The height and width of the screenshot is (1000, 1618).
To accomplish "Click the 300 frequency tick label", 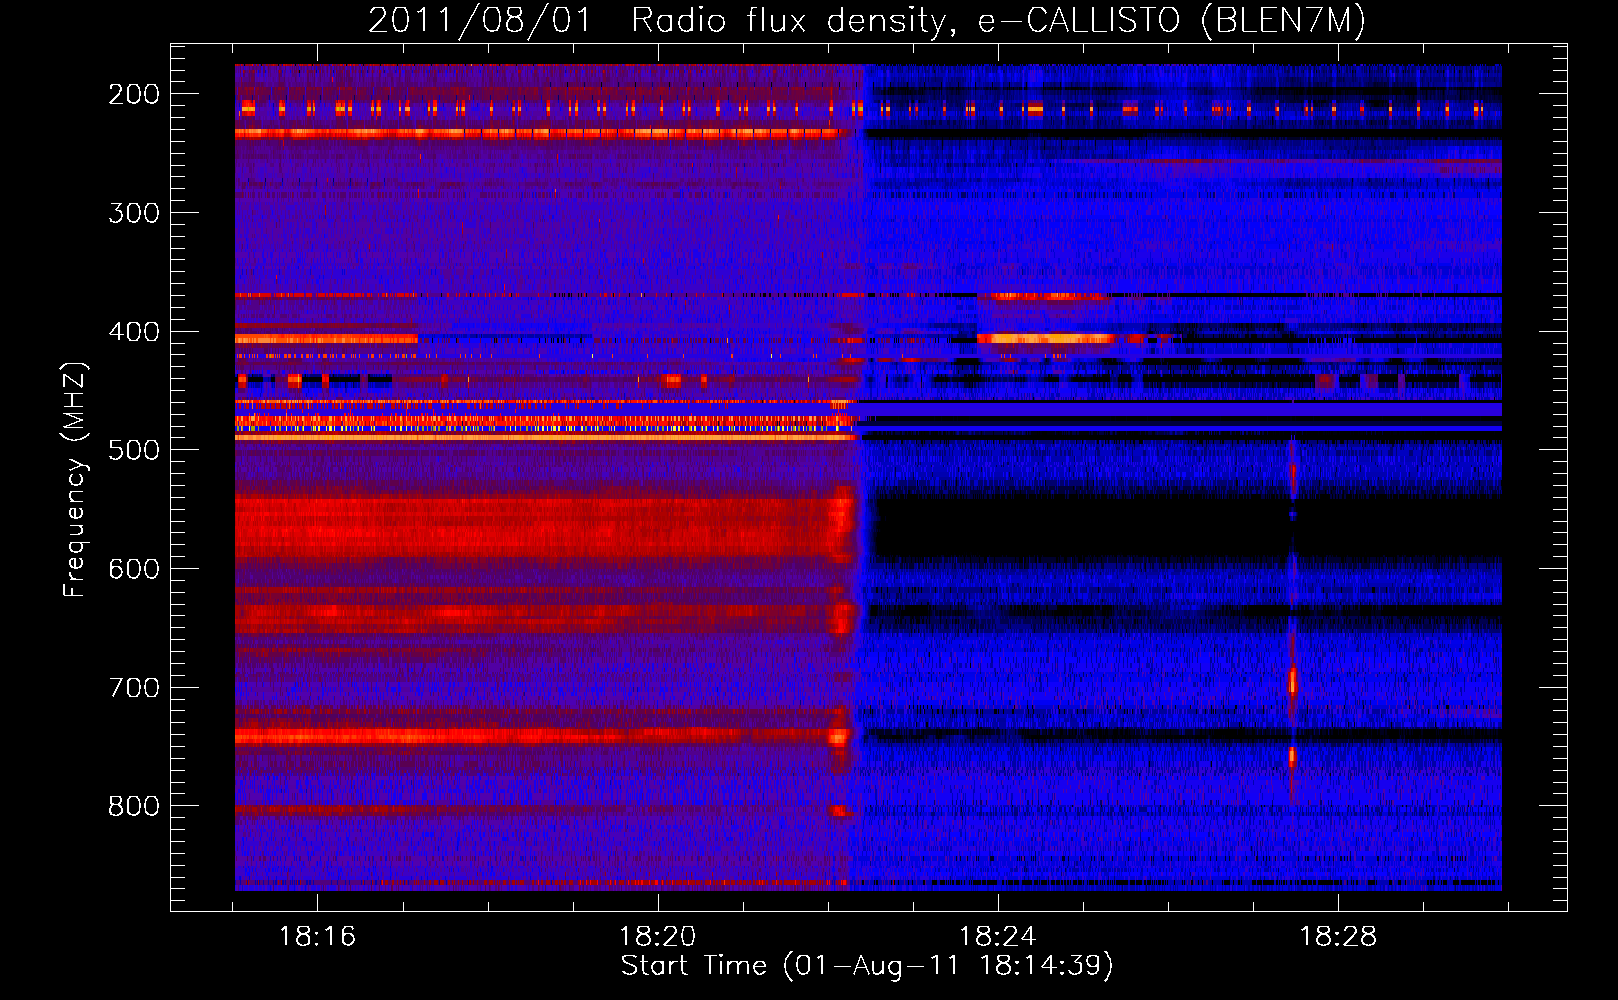I will 134,213.
